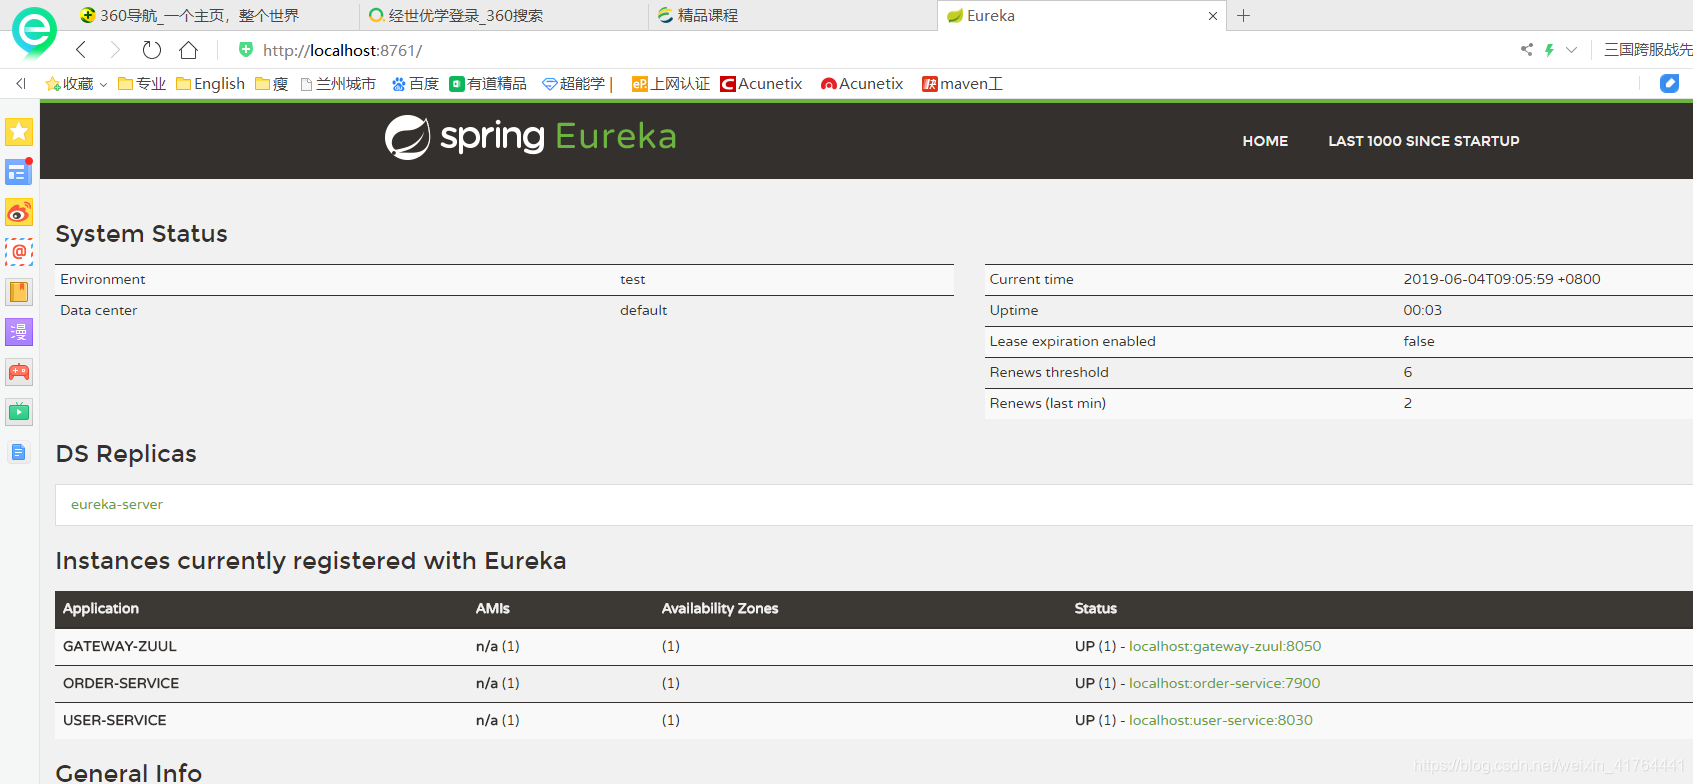The image size is (1693, 784).
Task: Click the AMIs column header
Action: click(x=493, y=608)
